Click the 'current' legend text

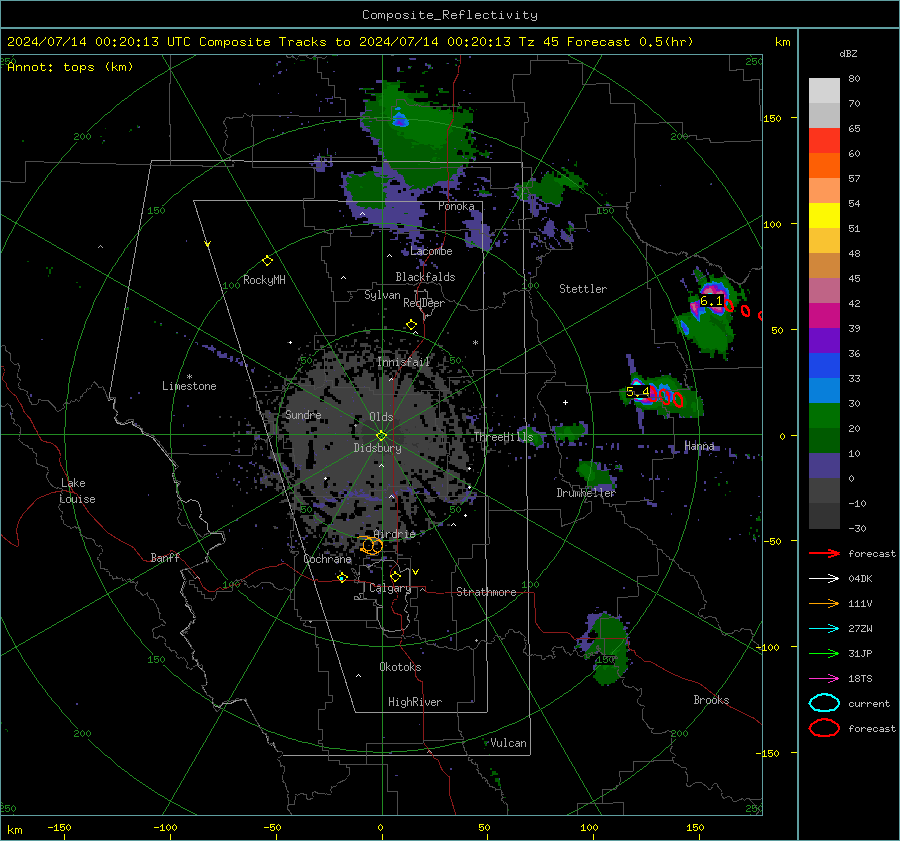tap(869, 704)
